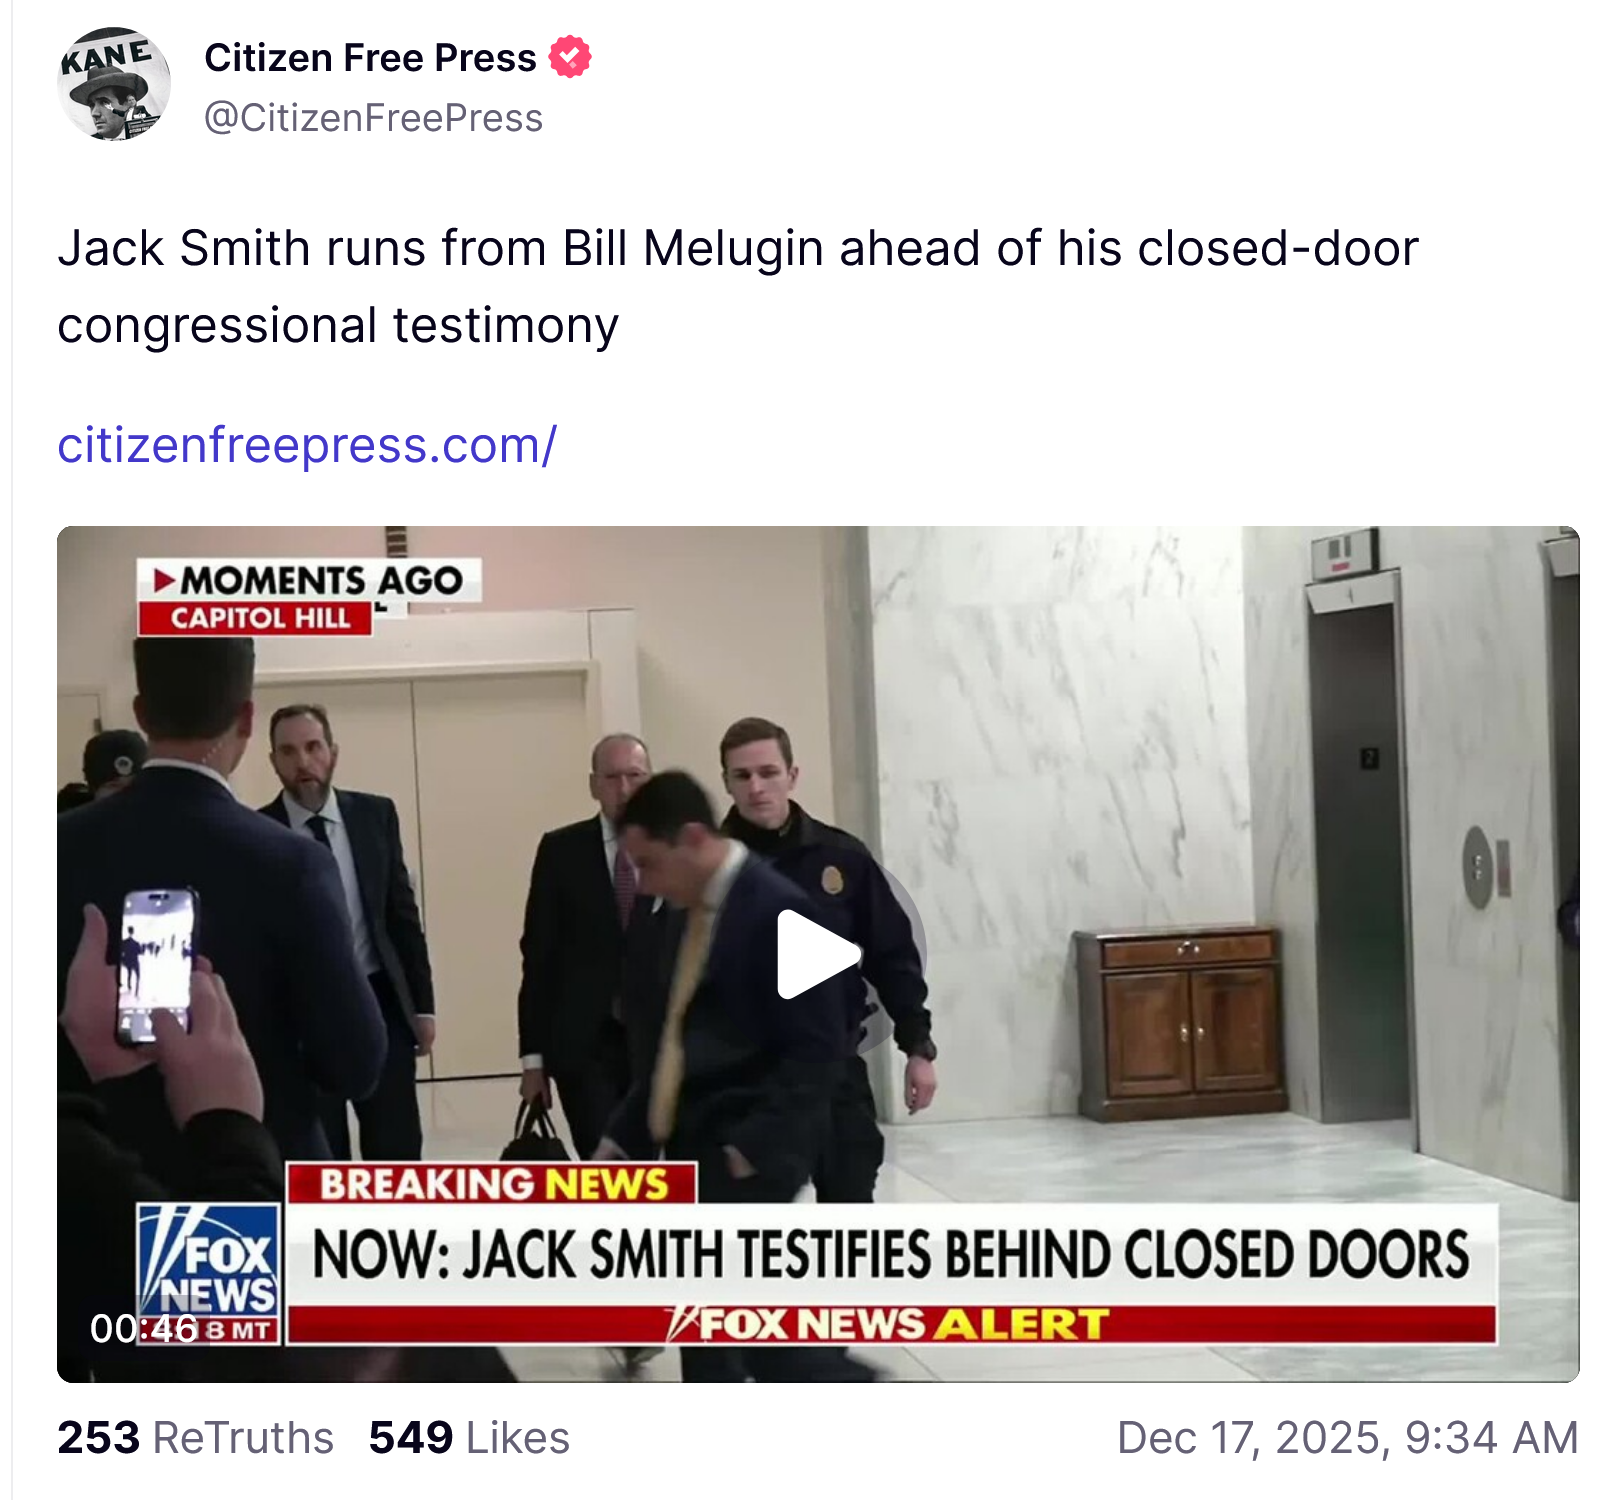Open the Citizen Free Press display name

(x=370, y=58)
